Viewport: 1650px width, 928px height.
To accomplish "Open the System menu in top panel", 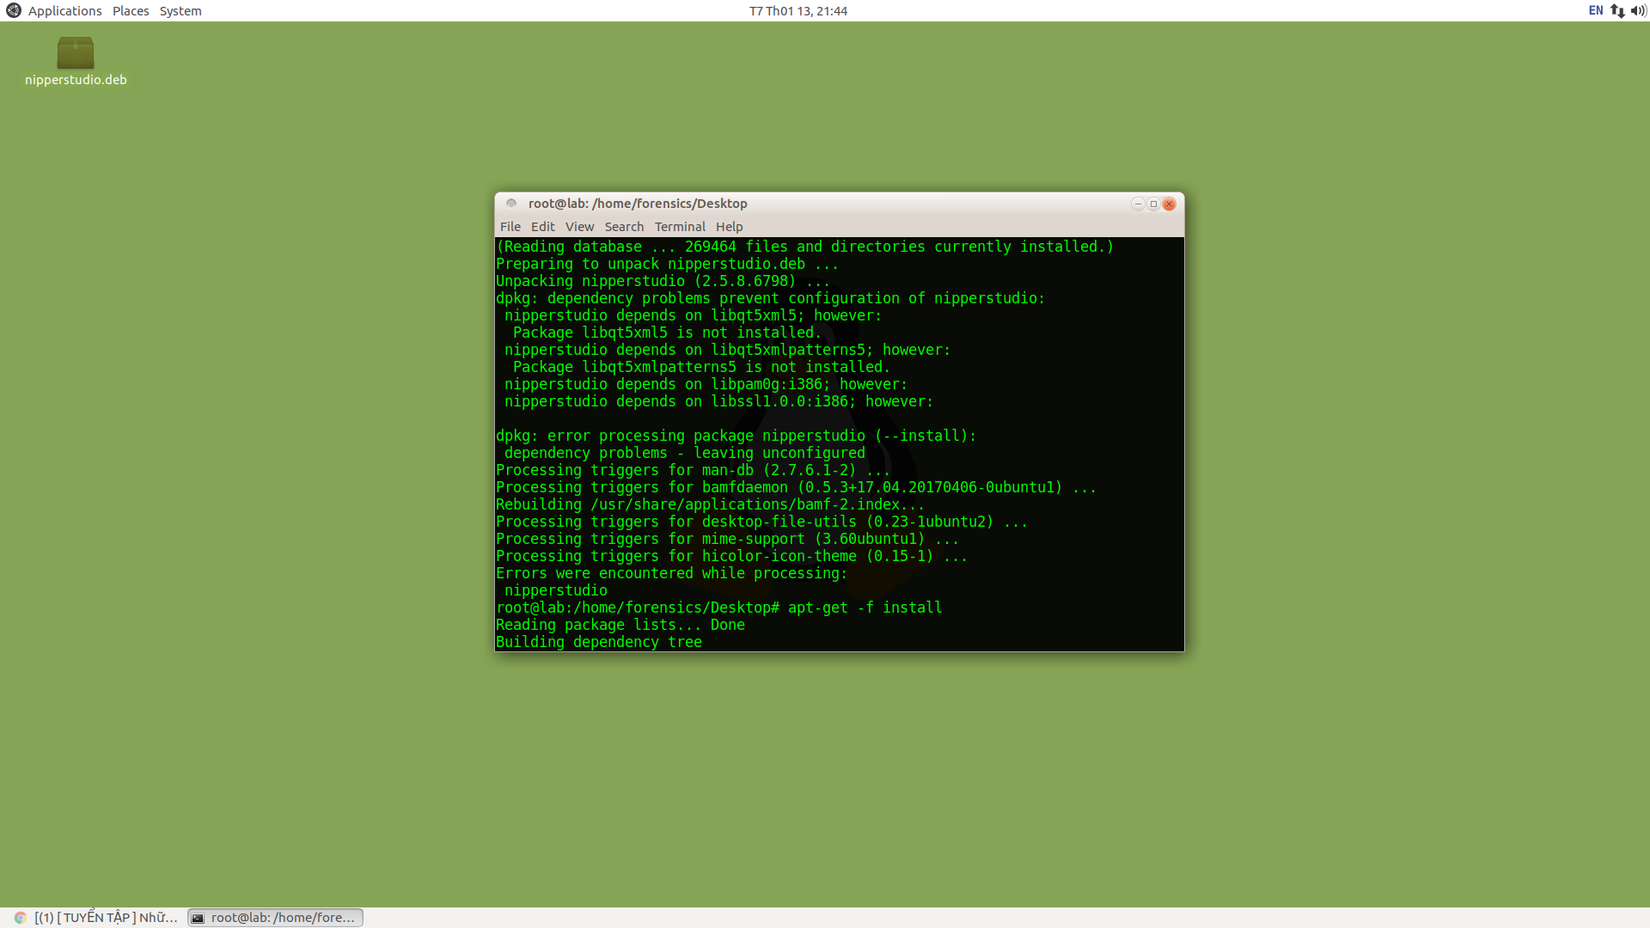I will [x=180, y=11].
